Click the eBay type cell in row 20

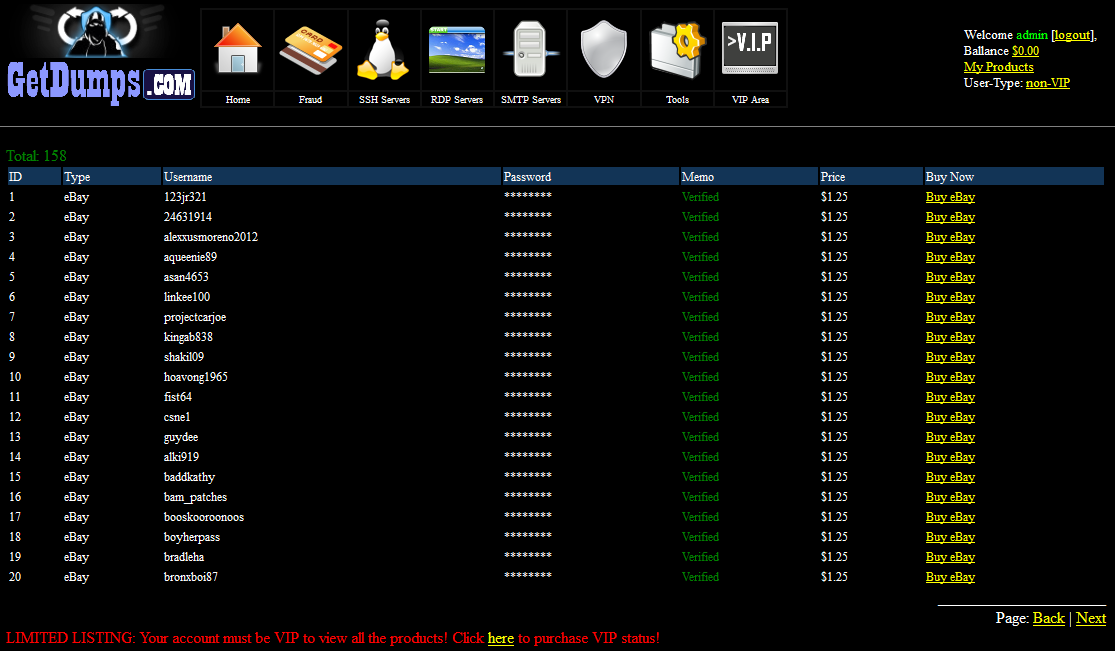[x=76, y=577]
